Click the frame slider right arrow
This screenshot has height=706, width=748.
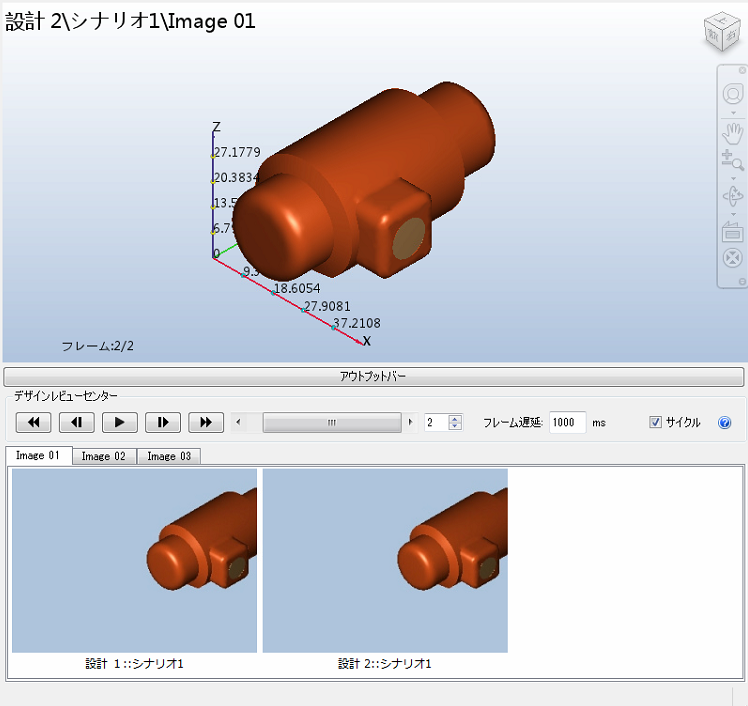tap(410, 422)
